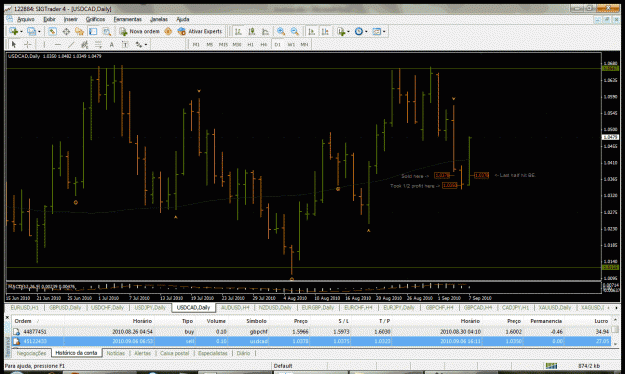Select the trendline drawing tool
This screenshot has height=374, width=625.
tap(71, 44)
